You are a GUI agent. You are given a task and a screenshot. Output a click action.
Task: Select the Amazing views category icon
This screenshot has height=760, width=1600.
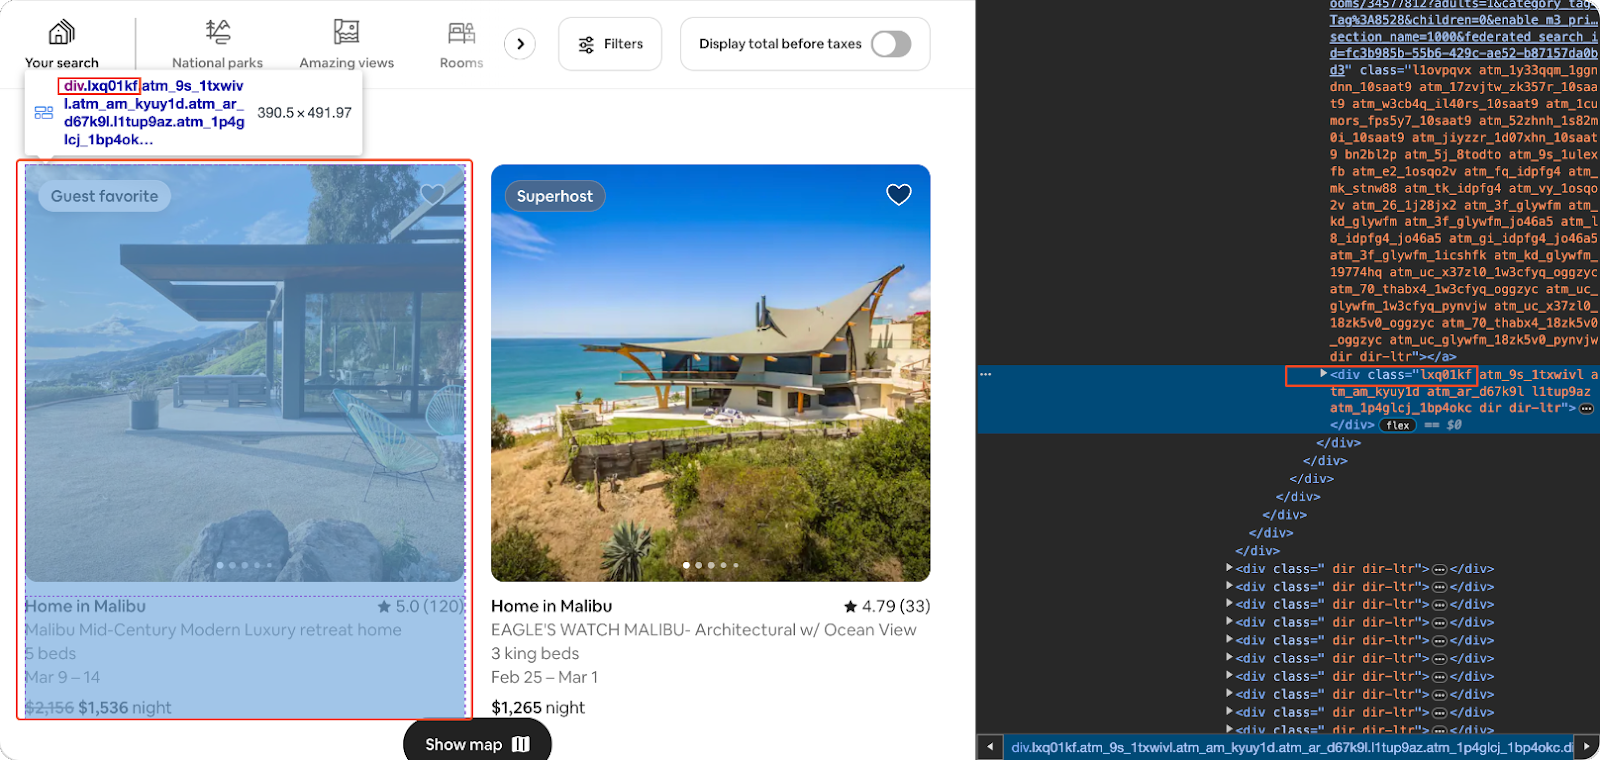pyautogui.click(x=346, y=32)
